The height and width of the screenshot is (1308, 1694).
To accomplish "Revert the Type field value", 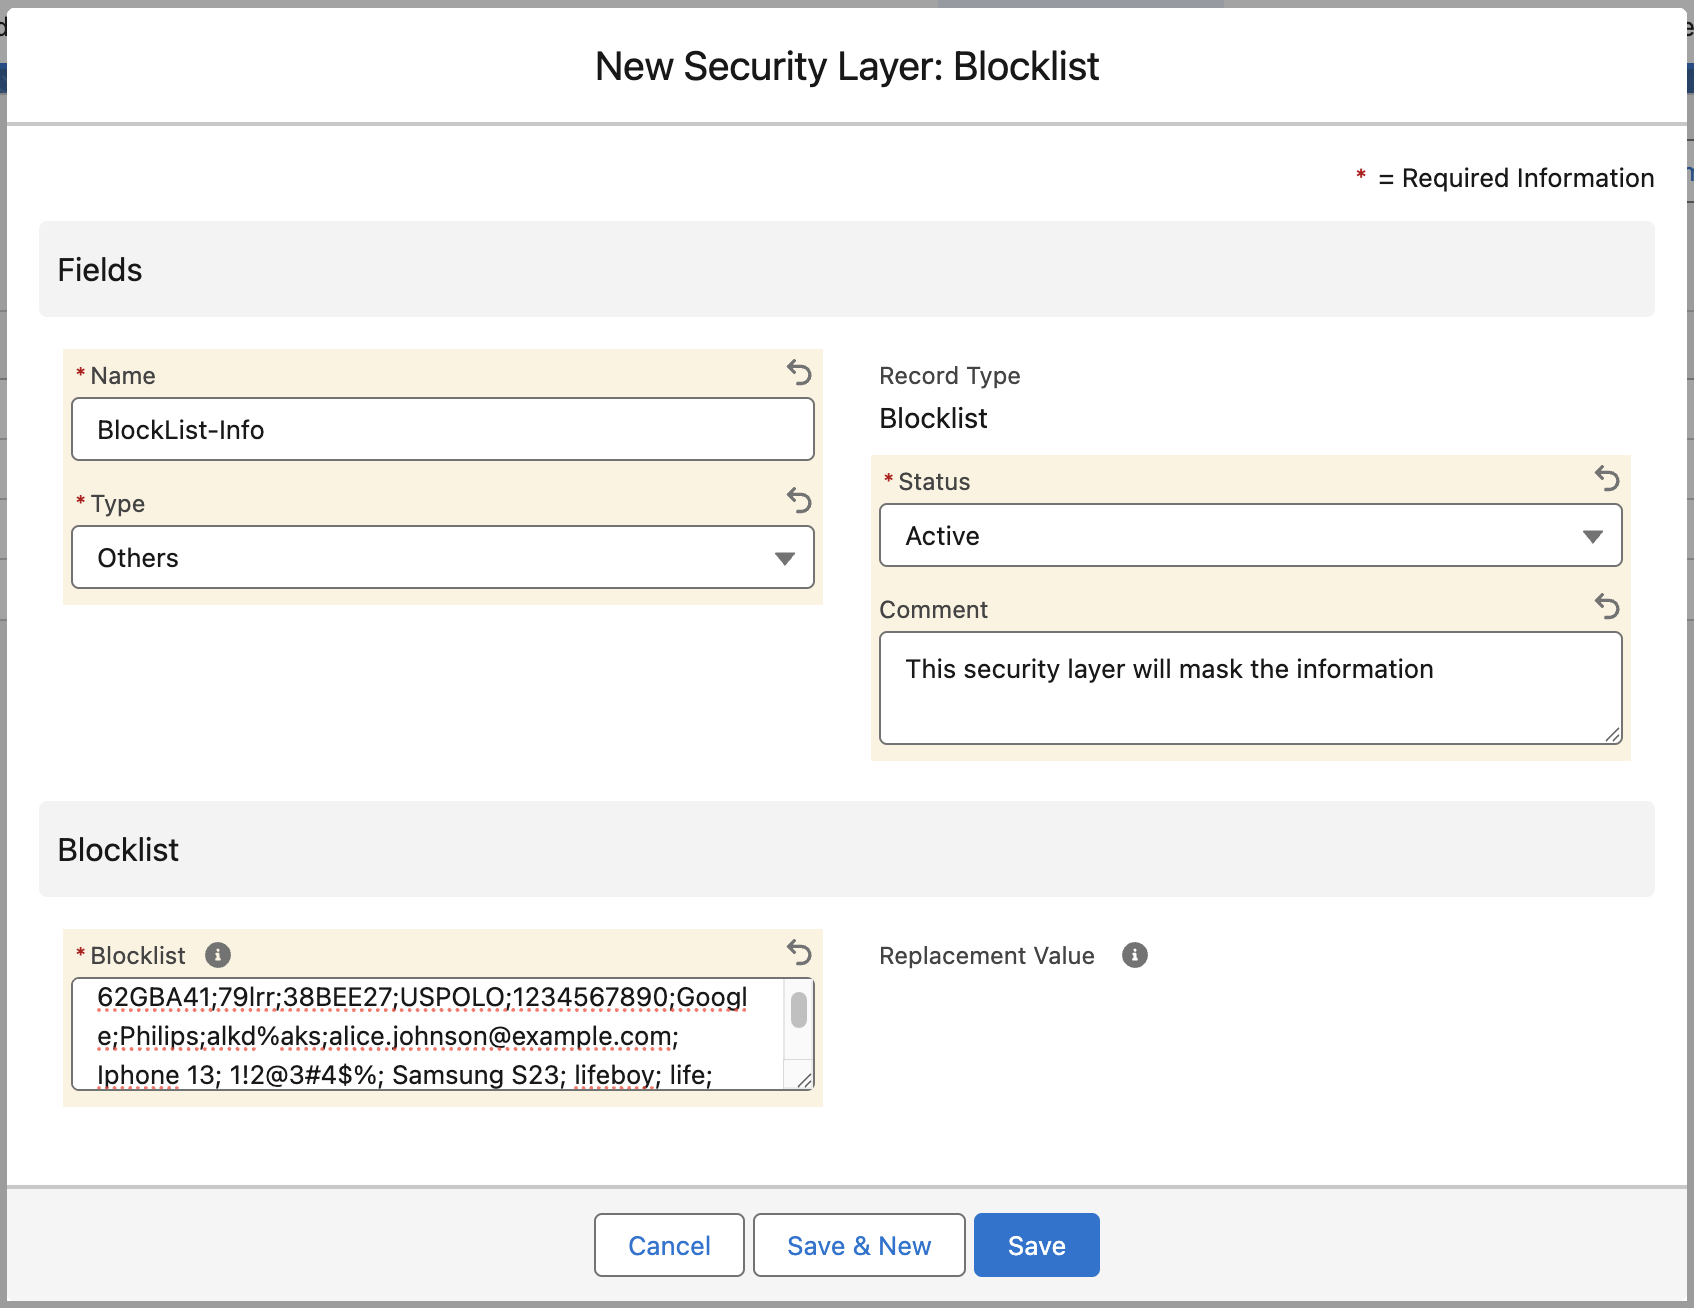I will 798,500.
